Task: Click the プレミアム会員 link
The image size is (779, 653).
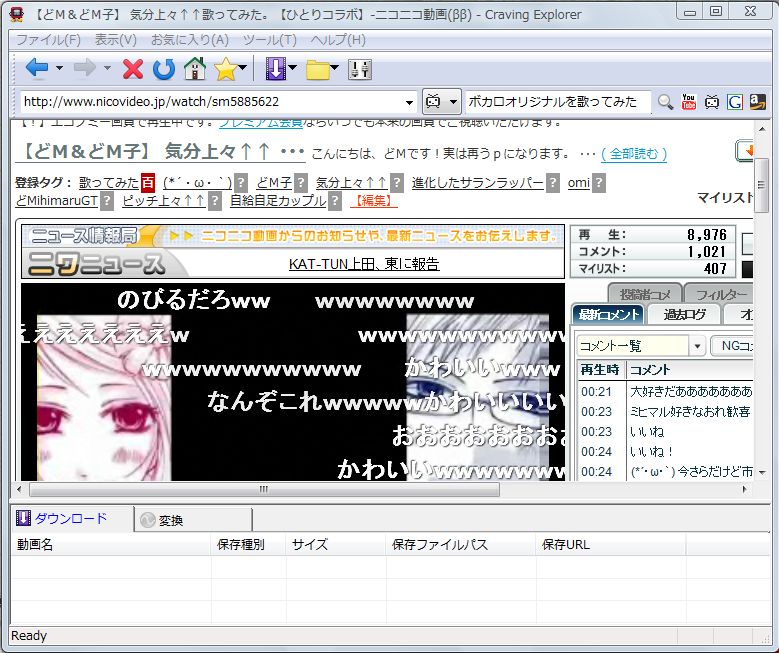Action: [261, 123]
